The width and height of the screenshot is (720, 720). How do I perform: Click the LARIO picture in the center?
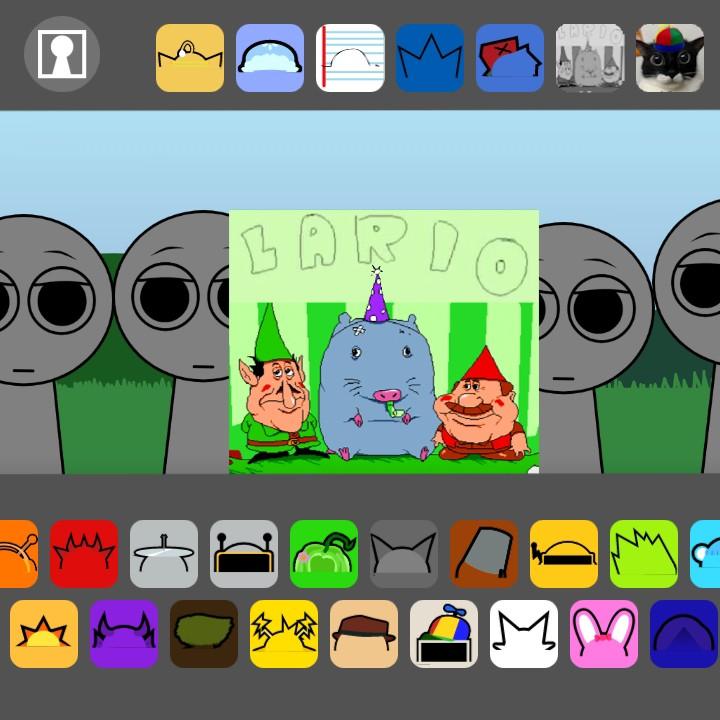click(x=384, y=341)
